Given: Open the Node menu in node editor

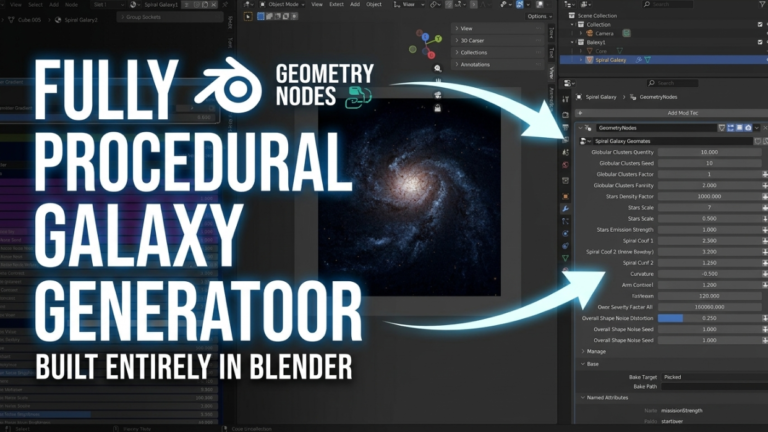Looking at the screenshot, I should tap(72, 4).
